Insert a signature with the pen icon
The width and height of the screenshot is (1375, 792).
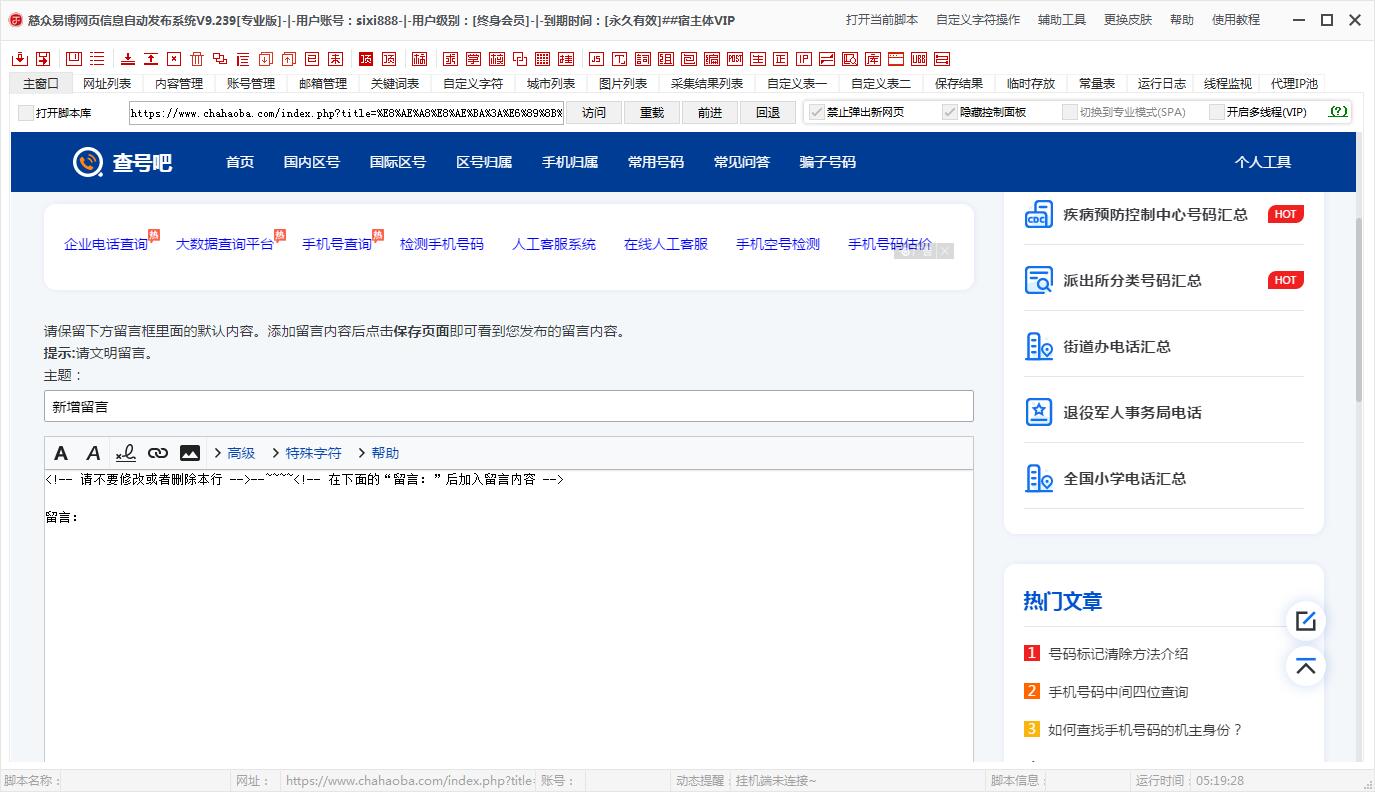tap(125, 453)
